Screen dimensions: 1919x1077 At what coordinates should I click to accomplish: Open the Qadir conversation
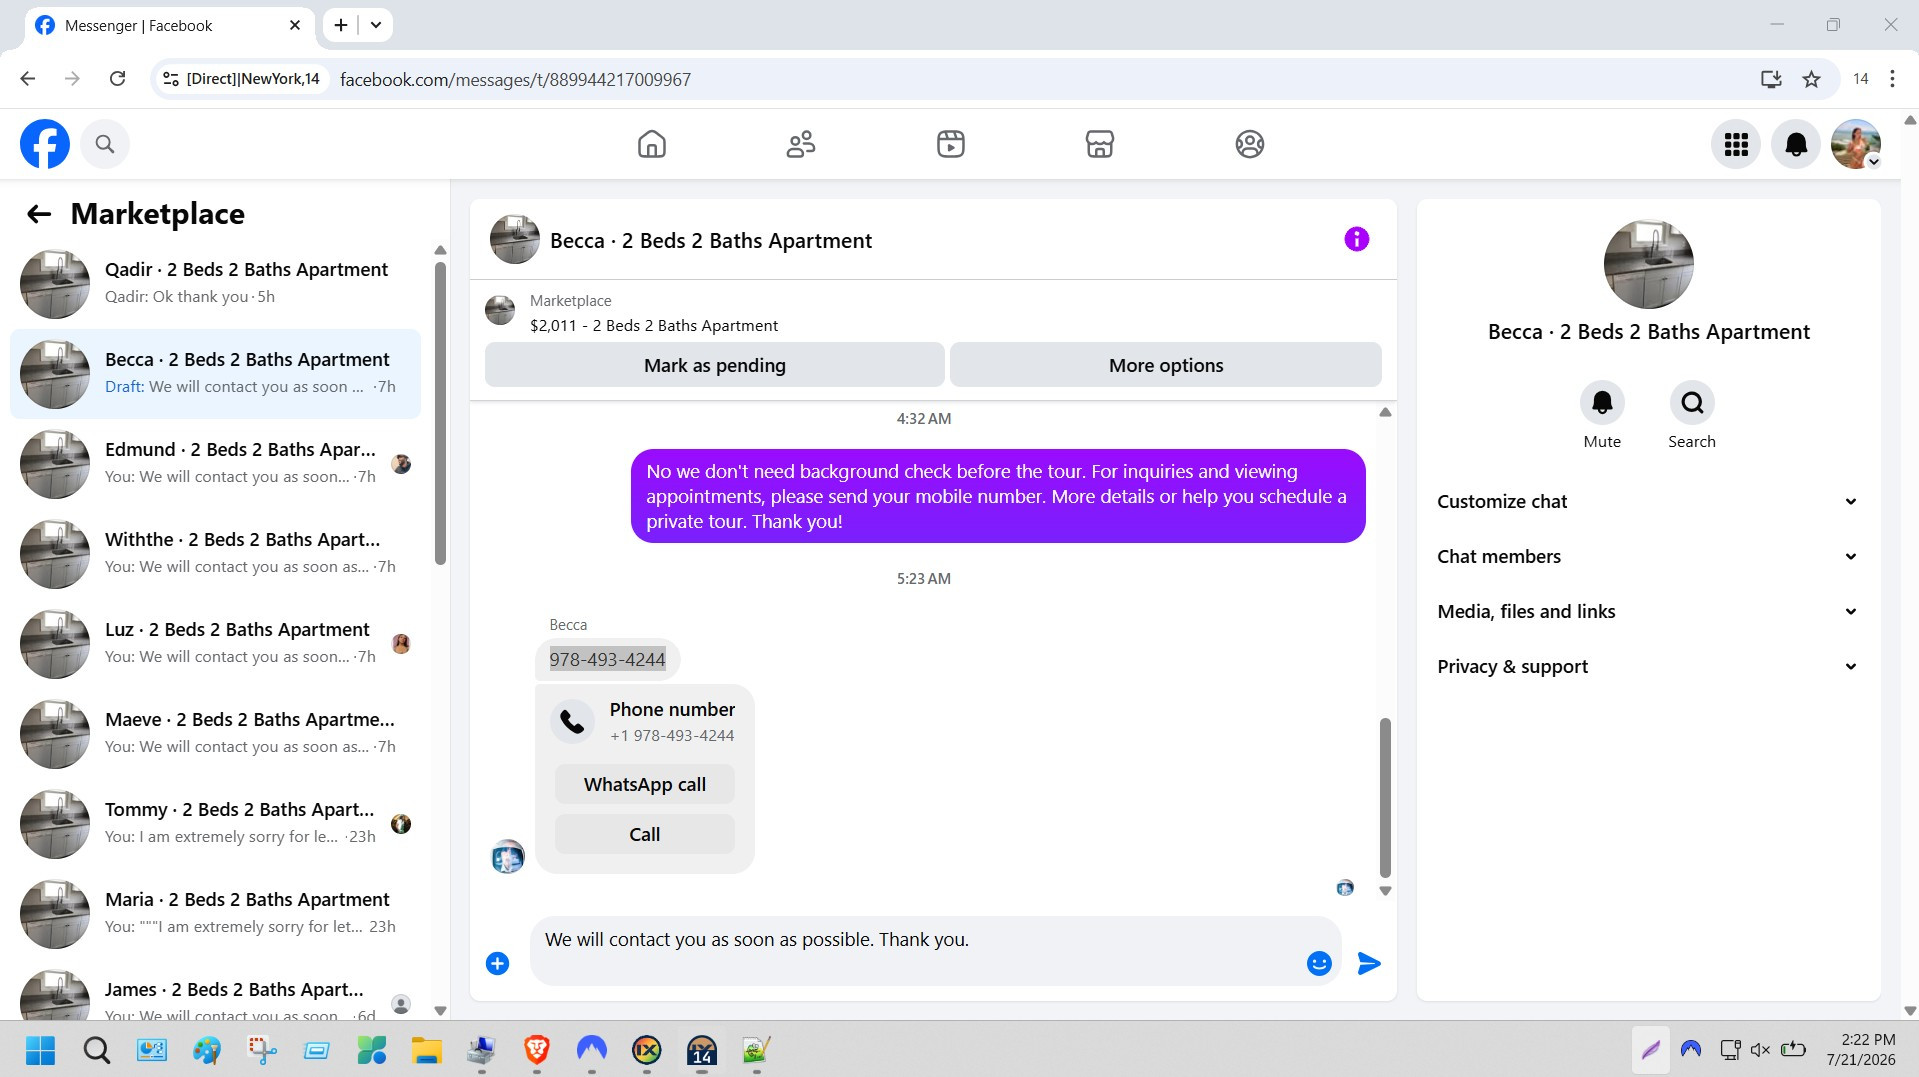point(215,284)
